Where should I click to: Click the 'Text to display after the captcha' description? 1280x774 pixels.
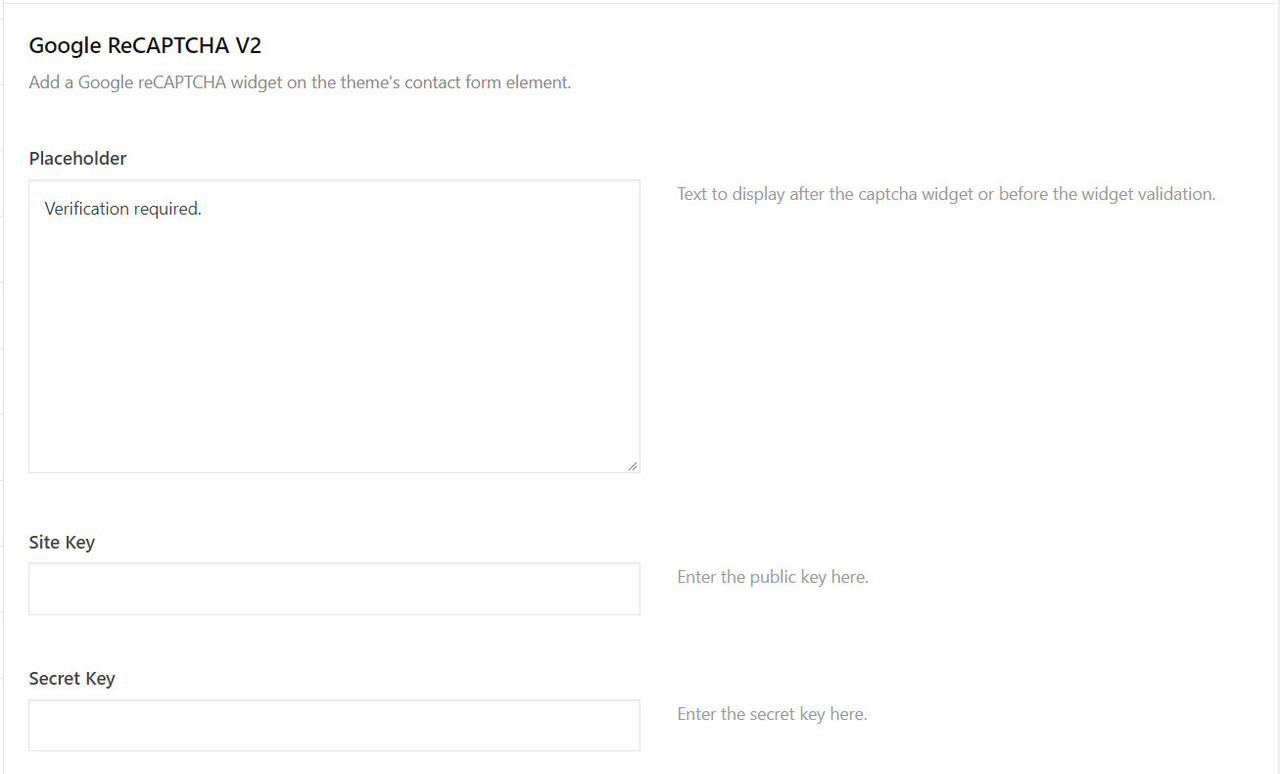point(946,194)
